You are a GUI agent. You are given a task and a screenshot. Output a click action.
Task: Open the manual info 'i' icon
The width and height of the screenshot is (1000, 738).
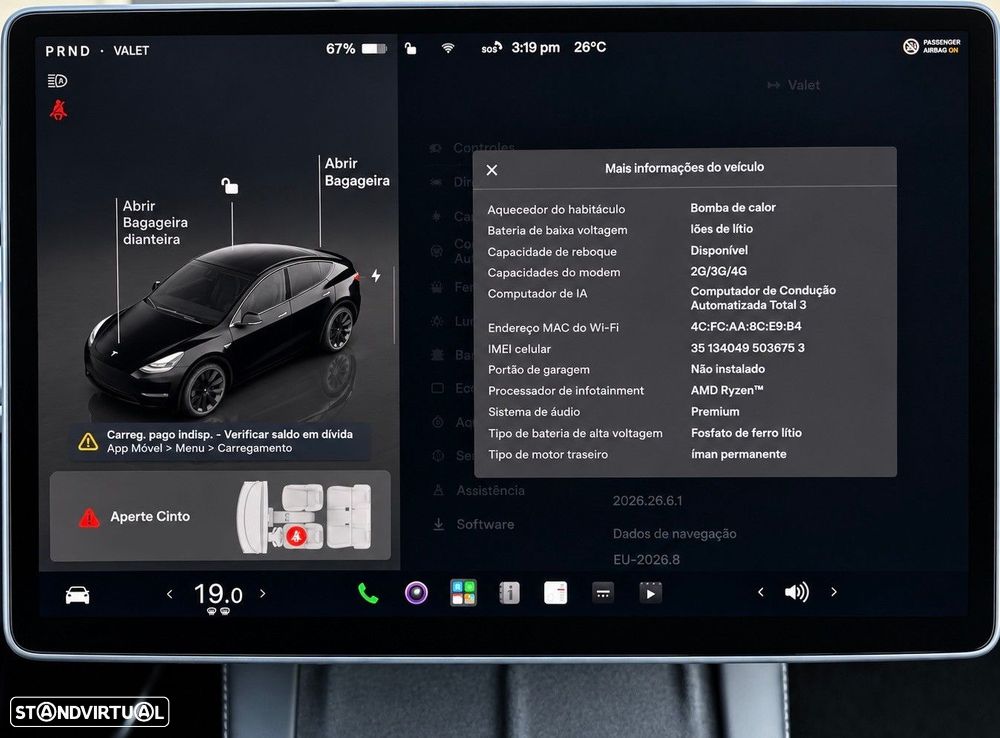pyautogui.click(x=509, y=593)
